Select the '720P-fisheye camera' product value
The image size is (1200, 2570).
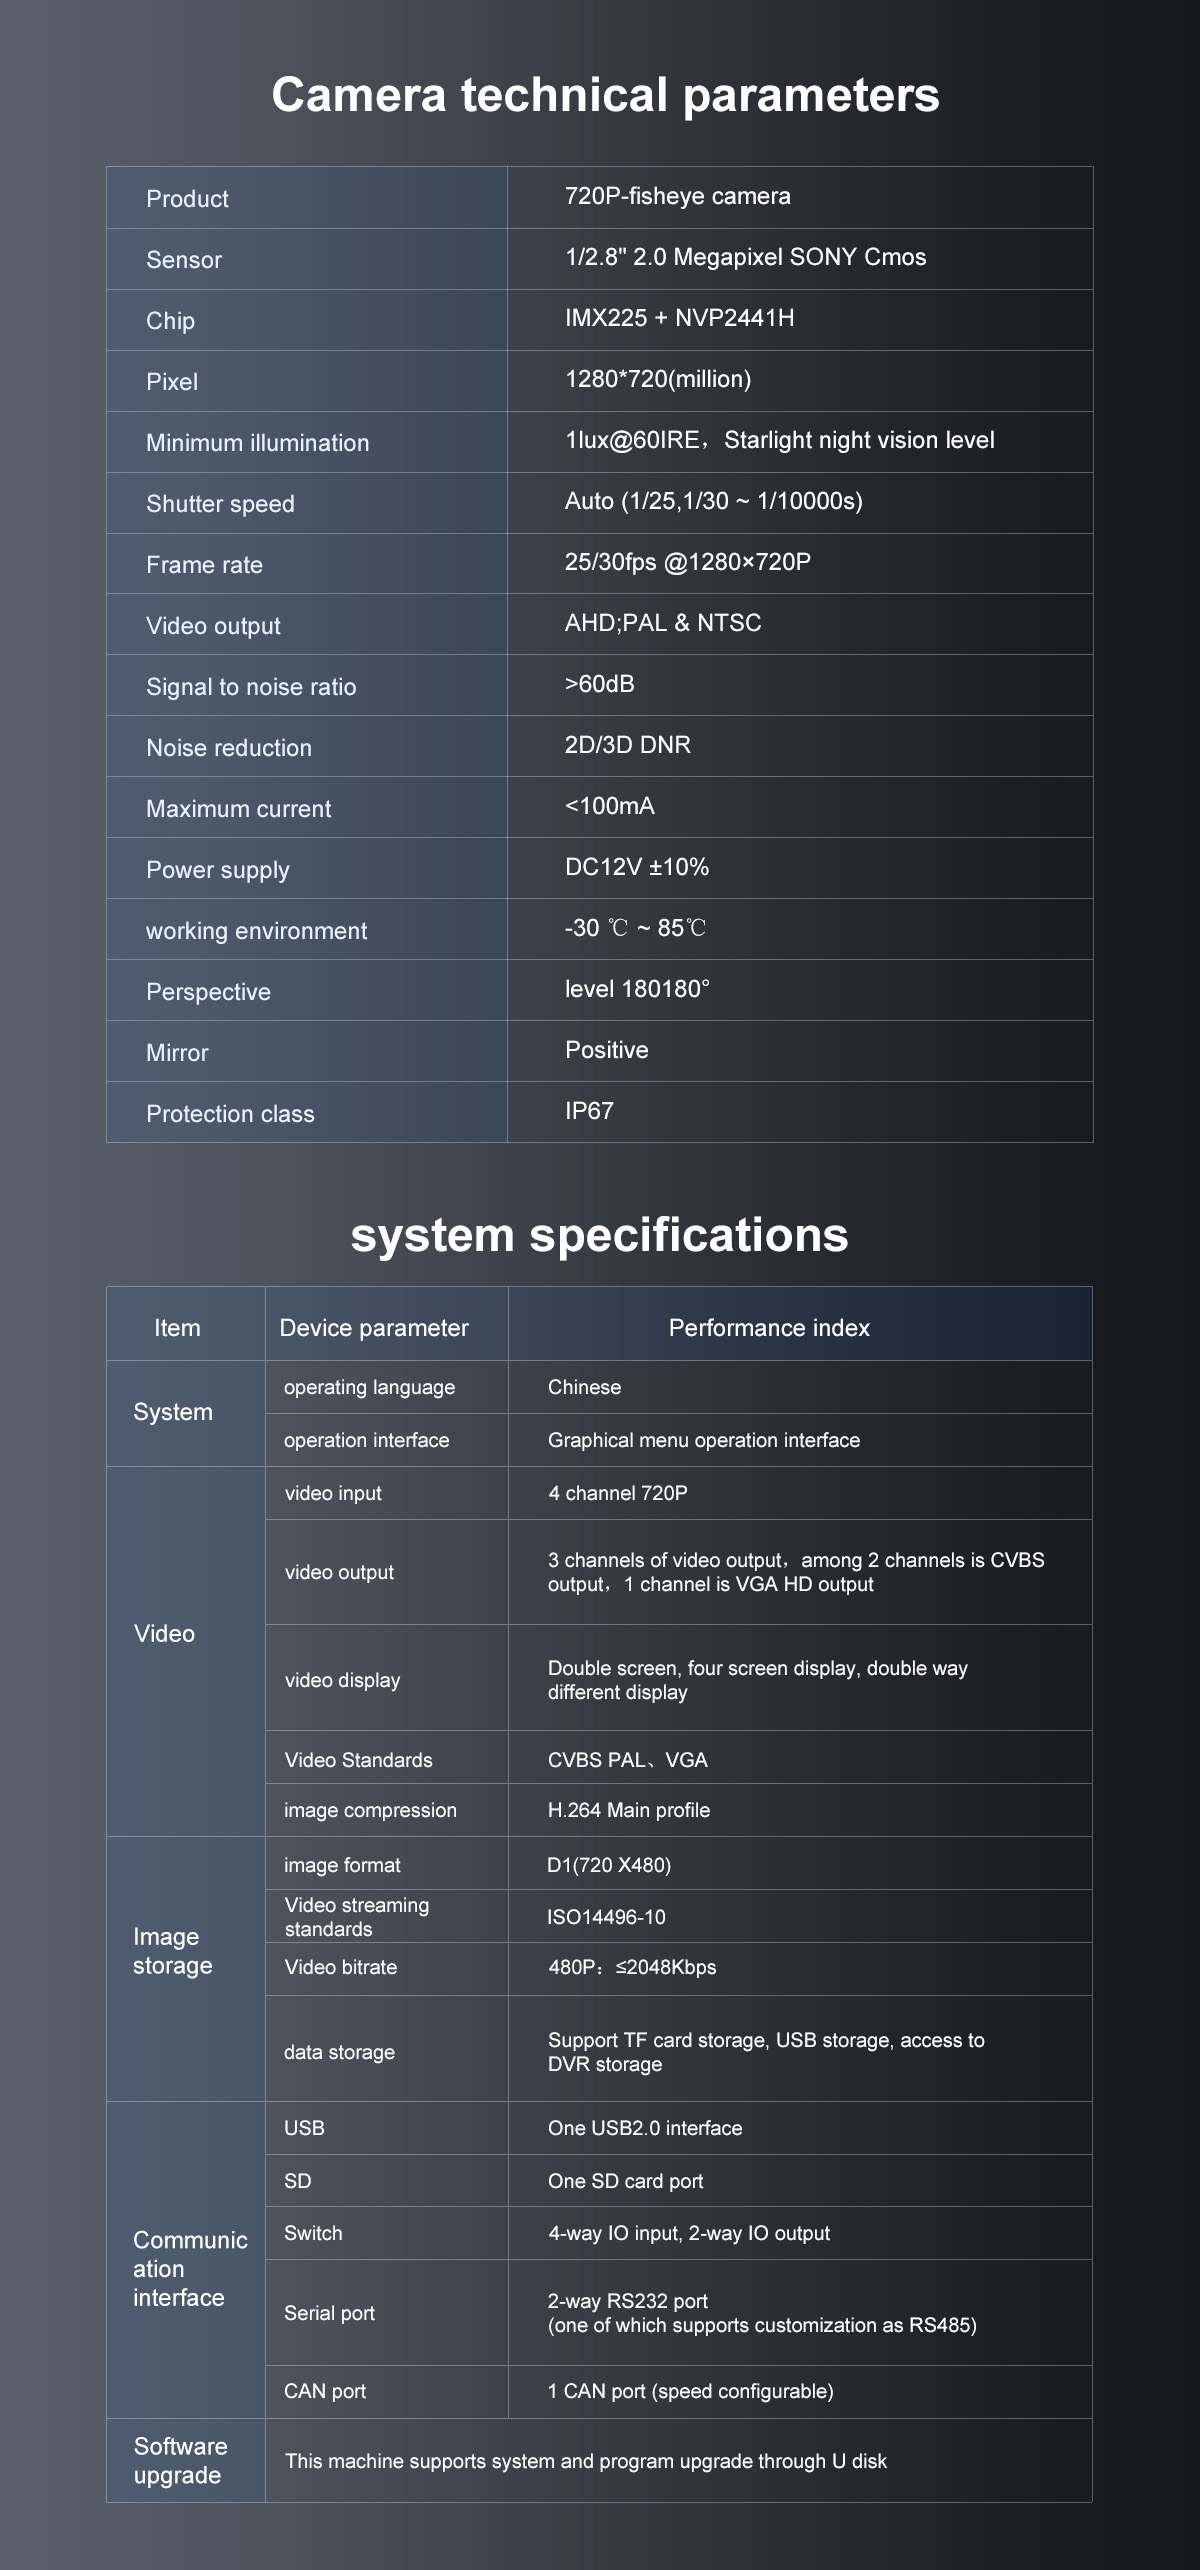pyautogui.click(x=677, y=196)
